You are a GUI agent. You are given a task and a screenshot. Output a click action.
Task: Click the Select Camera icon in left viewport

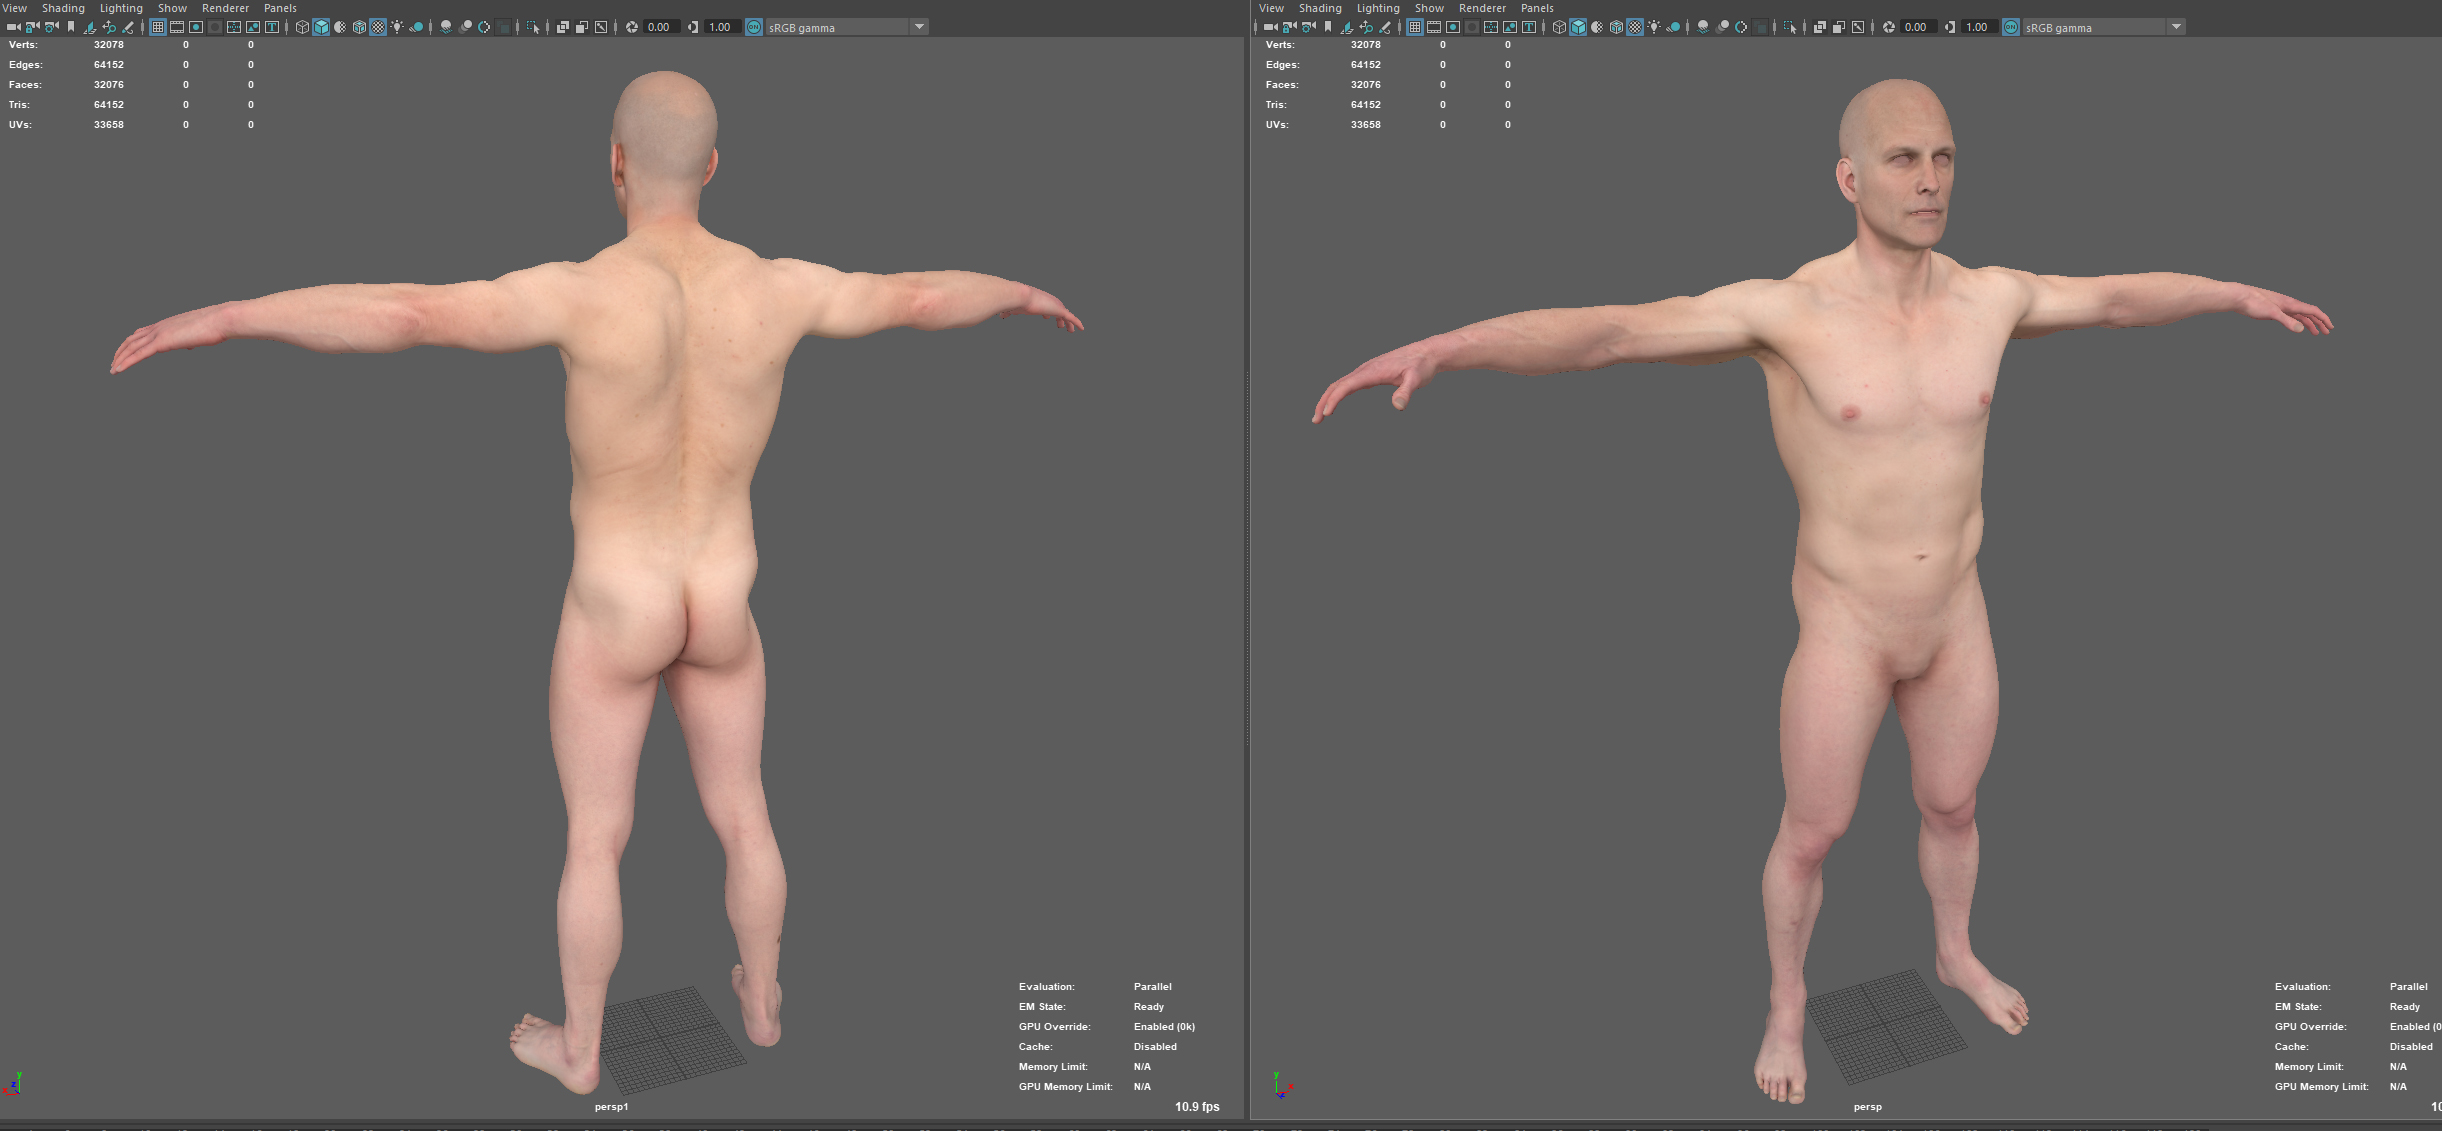click(14, 27)
